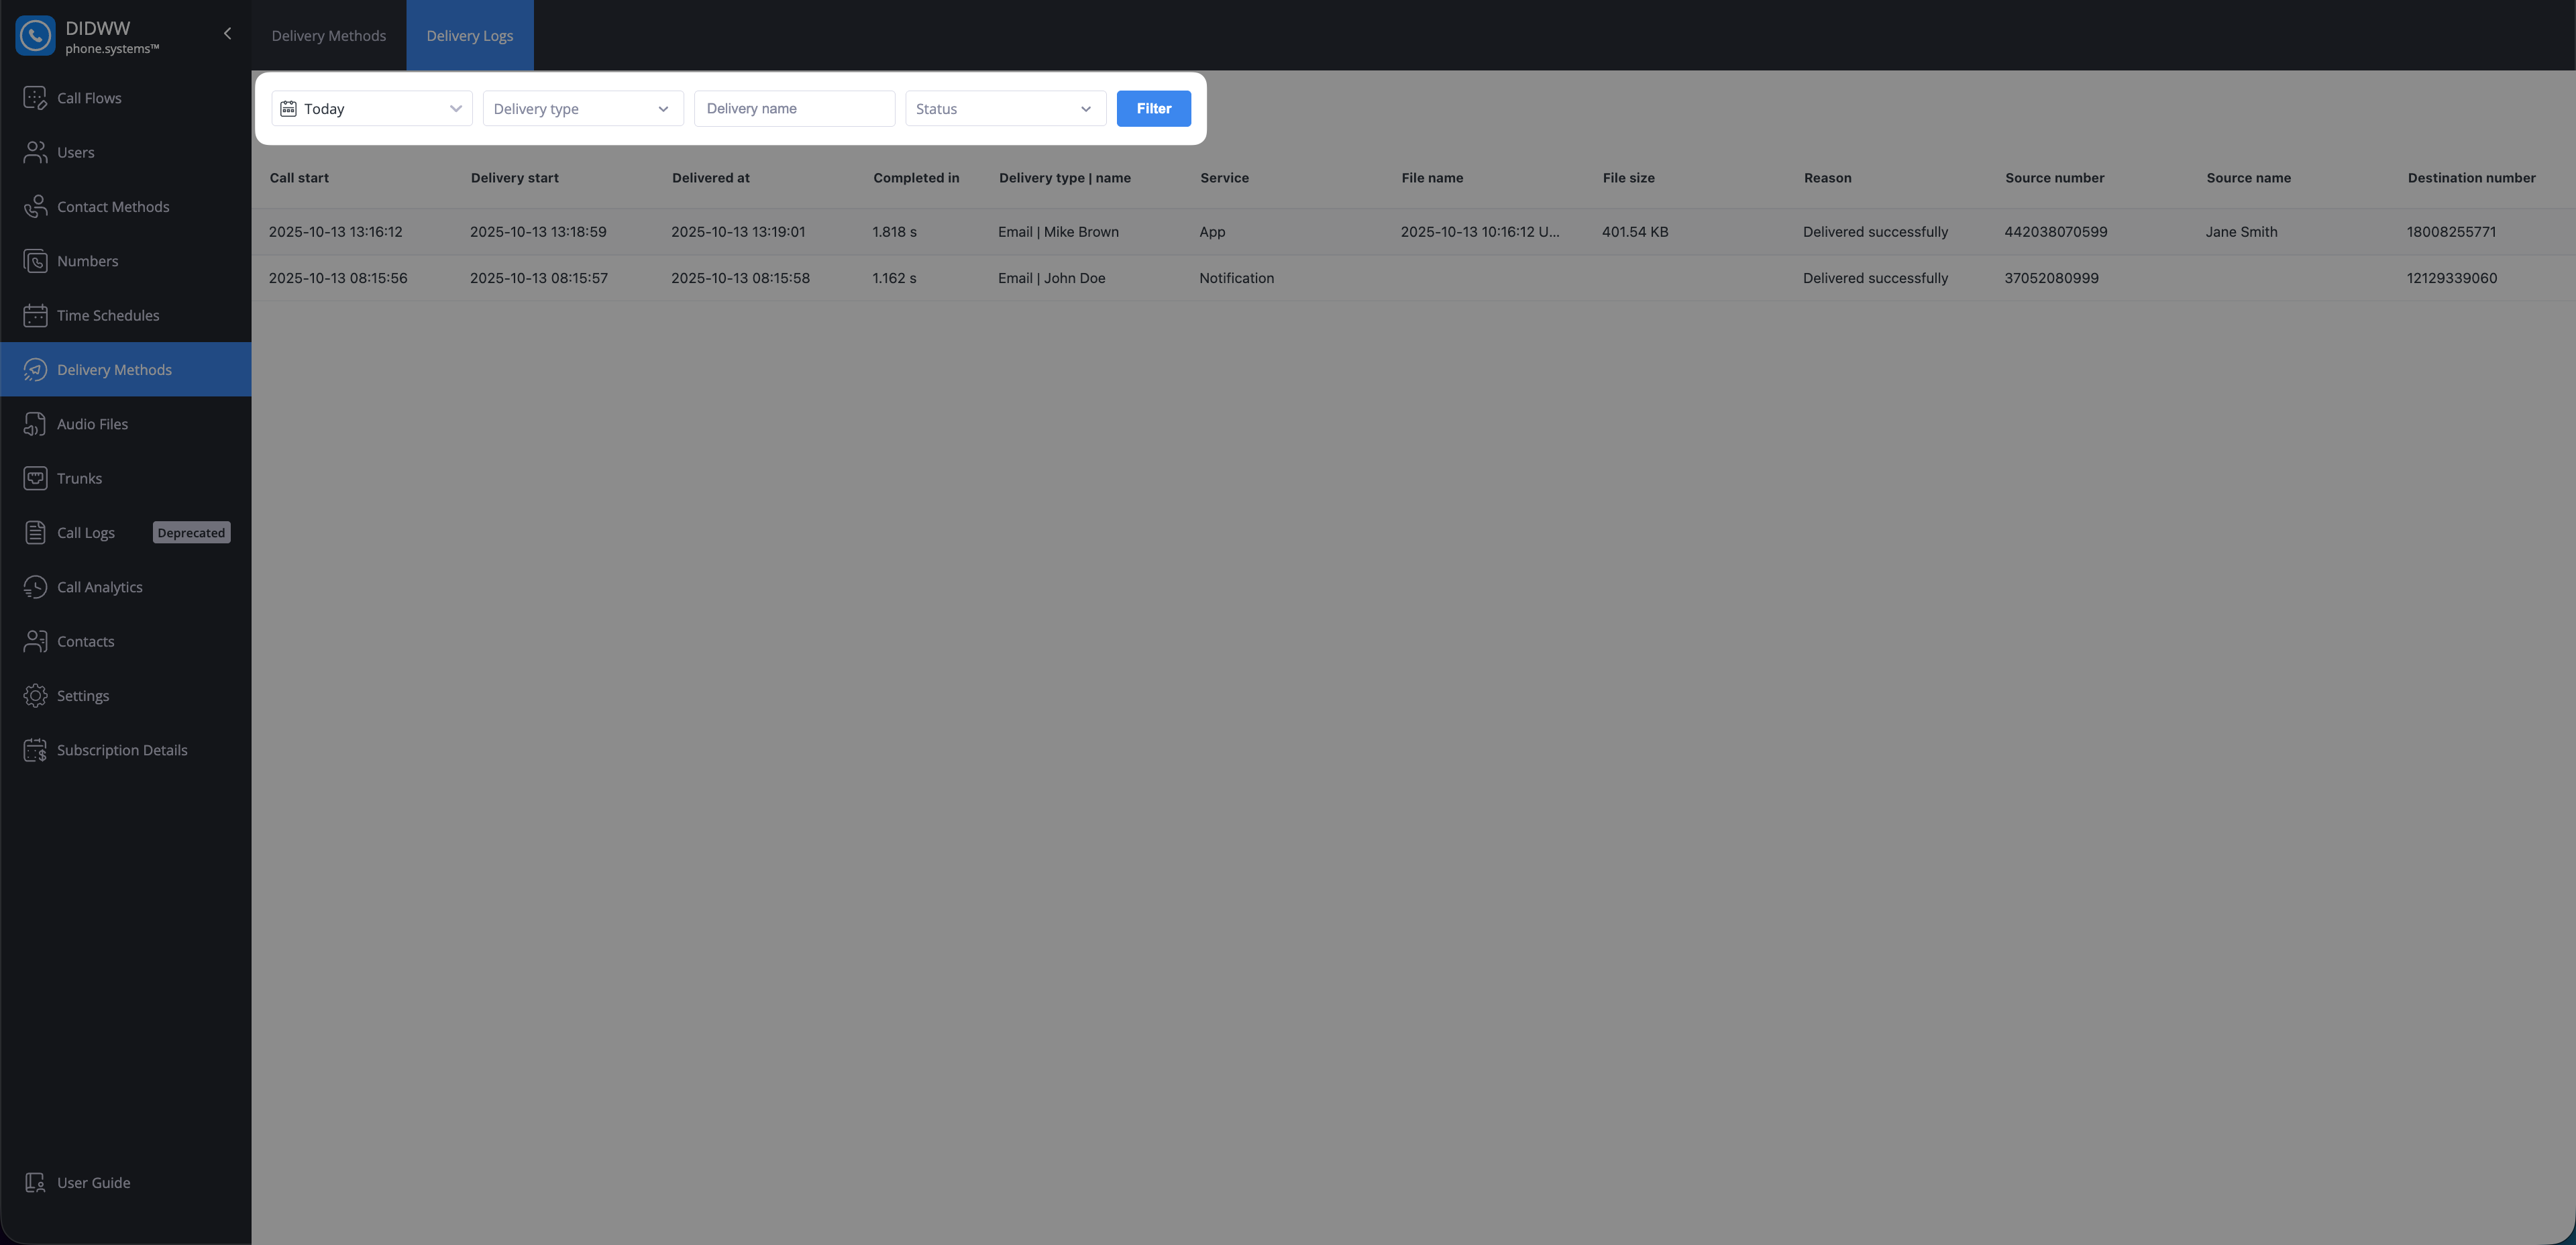Open the User Guide link
The height and width of the screenshot is (1245, 2576).
tap(93, 1183)
